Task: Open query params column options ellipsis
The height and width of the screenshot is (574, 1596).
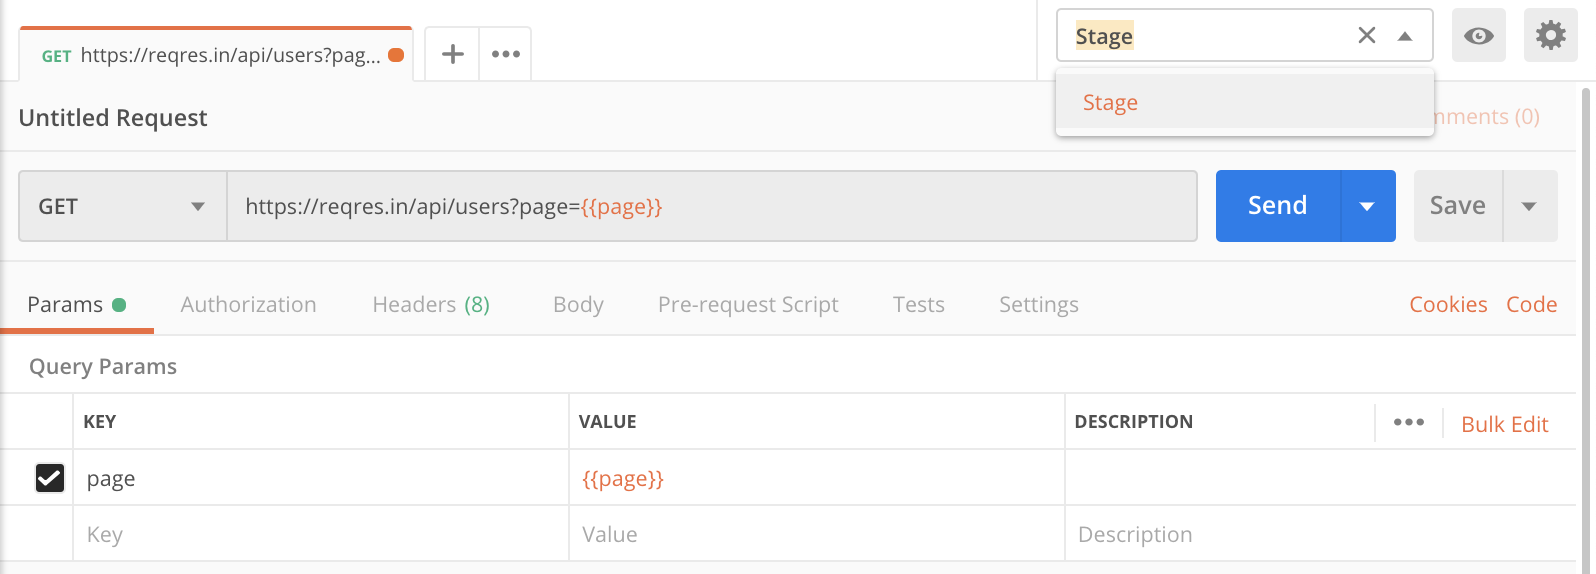Action: point(1408,422)
